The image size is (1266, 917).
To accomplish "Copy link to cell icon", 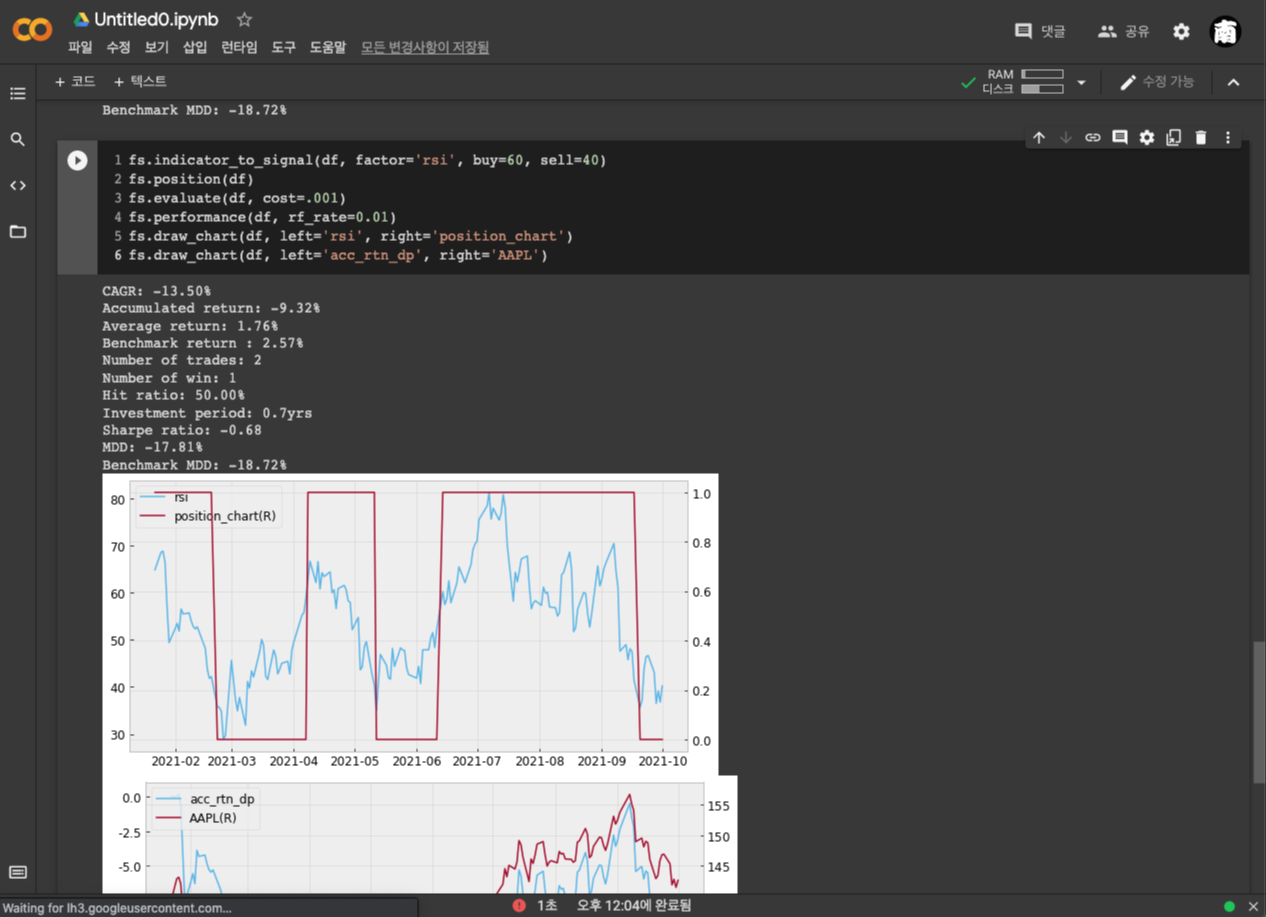I will coord(1093,137).
